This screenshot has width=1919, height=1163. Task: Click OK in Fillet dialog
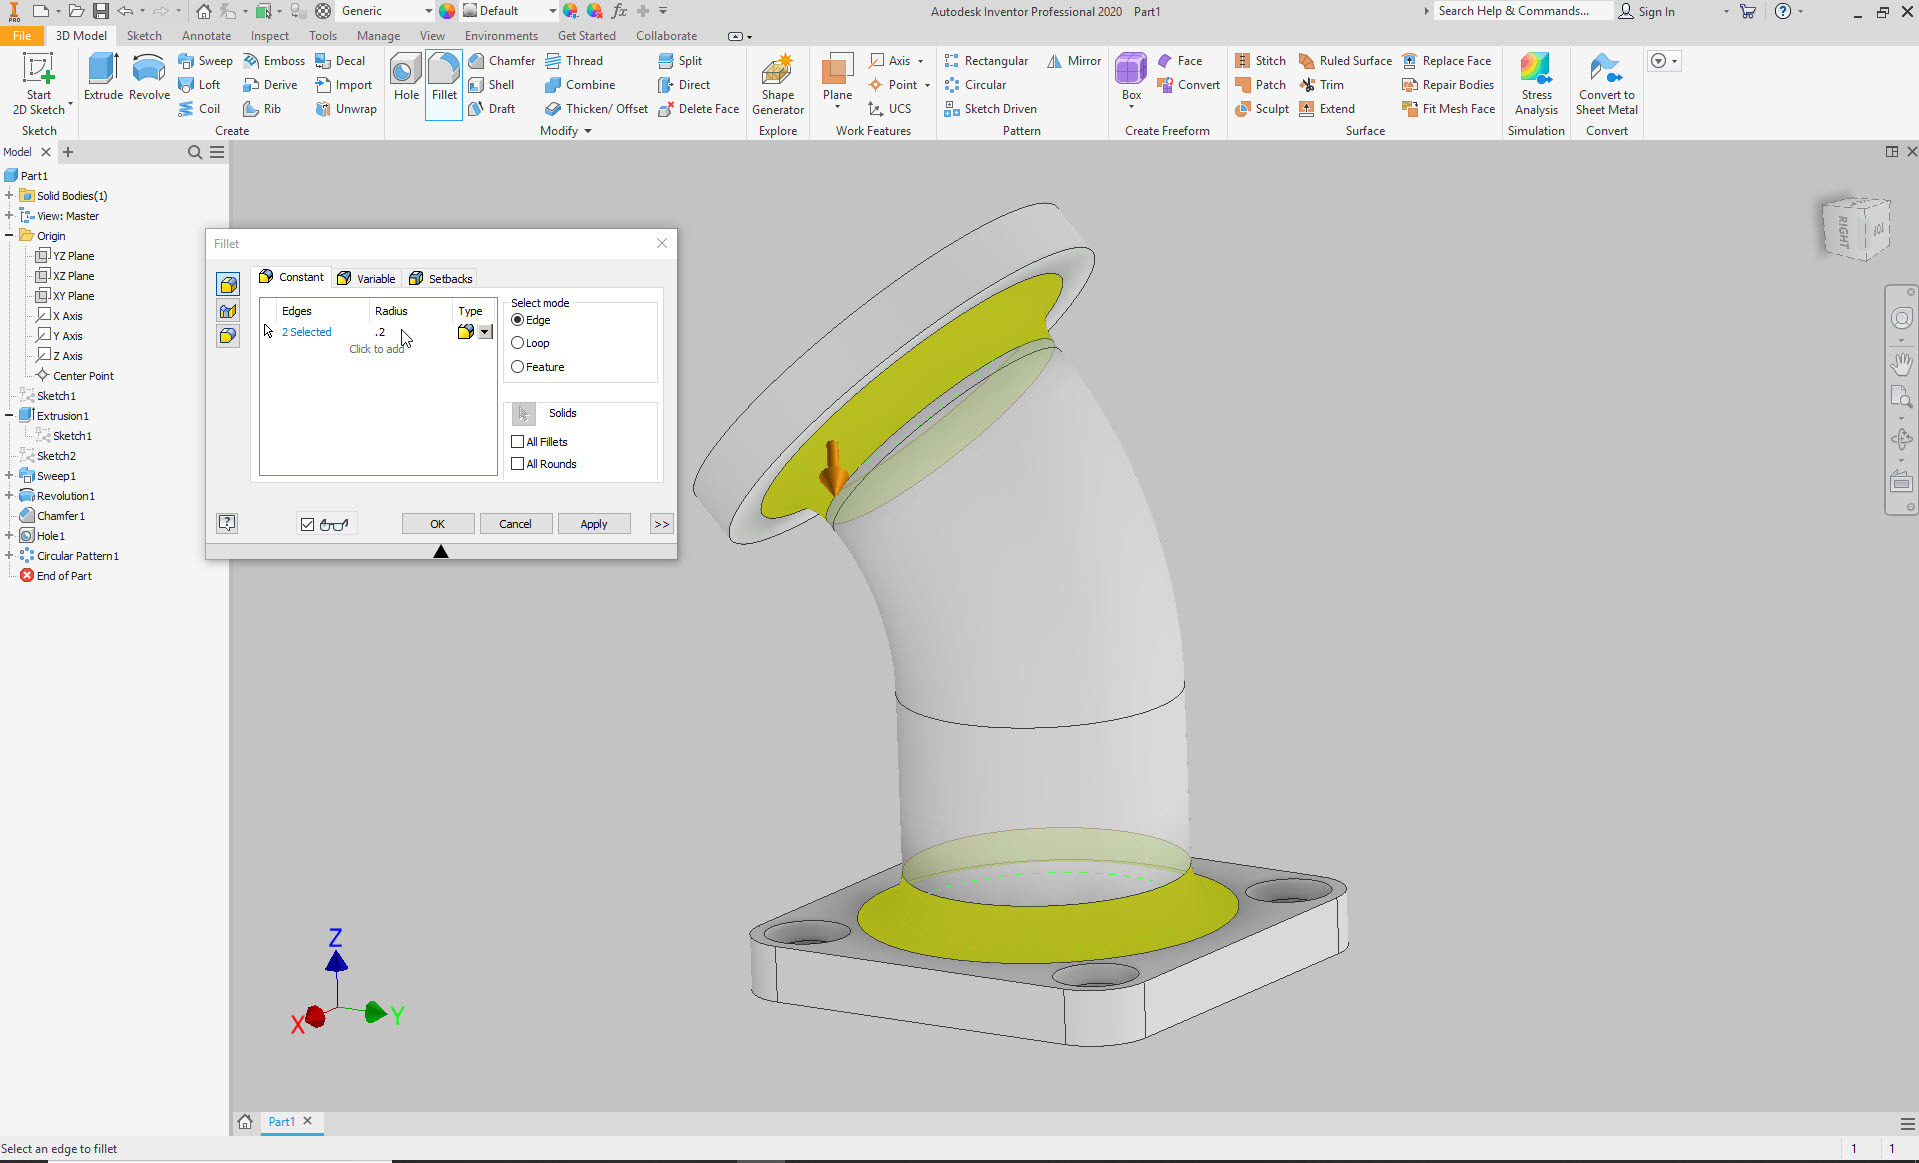(438, 524)
